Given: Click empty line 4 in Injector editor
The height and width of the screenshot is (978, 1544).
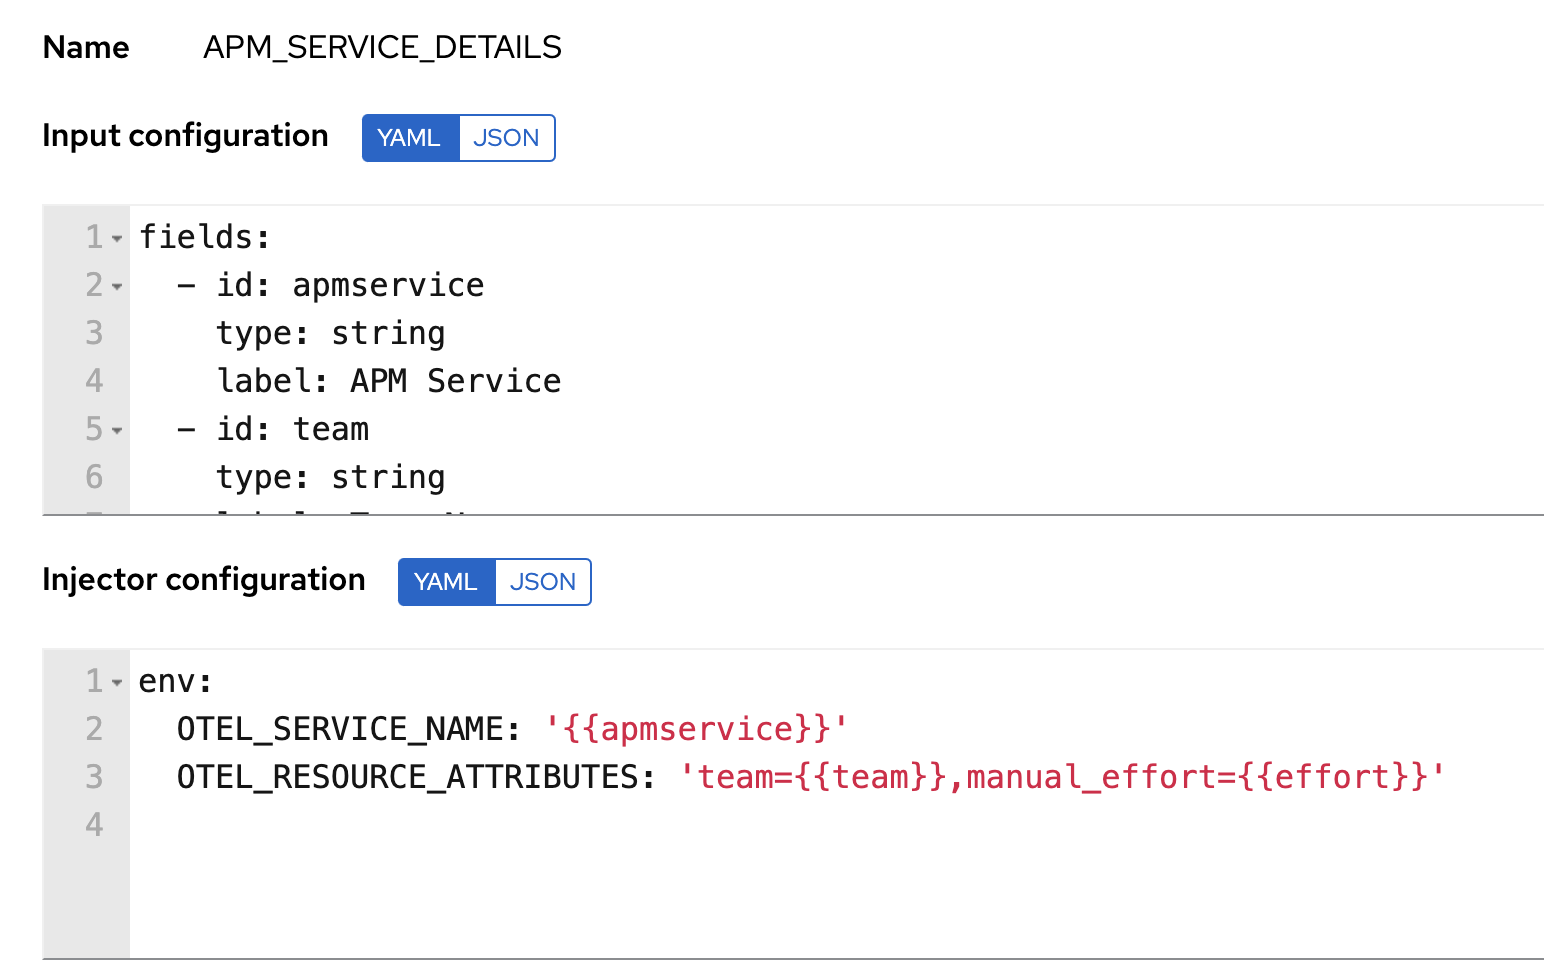Looking at the screenshot, I should tap(300, 825).
